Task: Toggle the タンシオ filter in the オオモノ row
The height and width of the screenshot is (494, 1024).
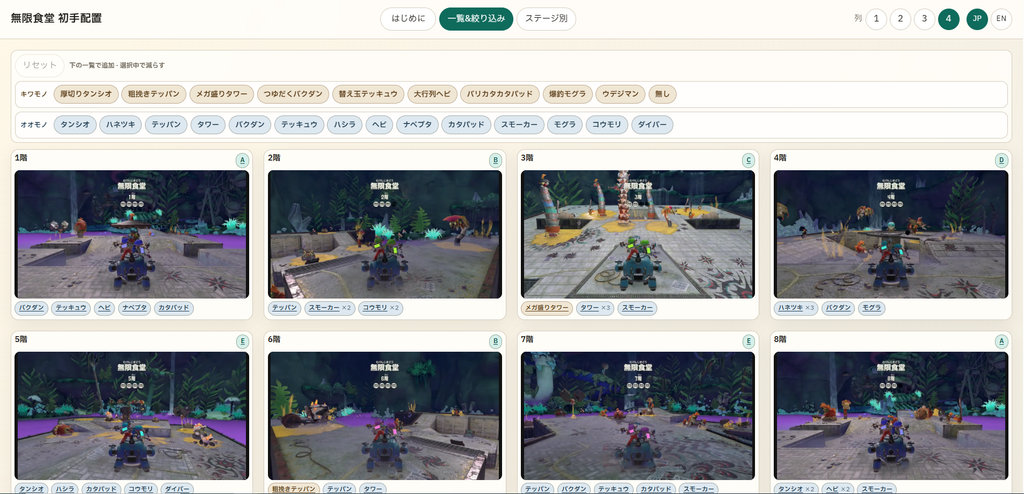Action: (x=75, y=125)
